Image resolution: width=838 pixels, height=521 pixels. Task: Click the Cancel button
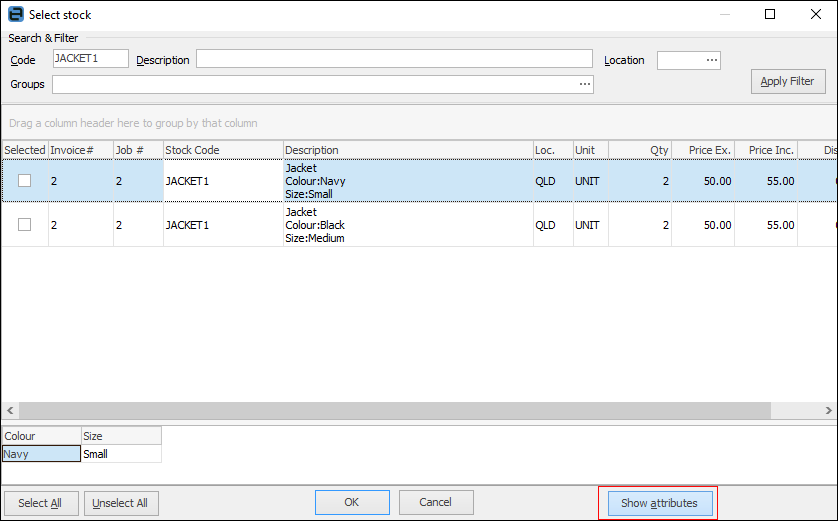click(x=436, y=502)
